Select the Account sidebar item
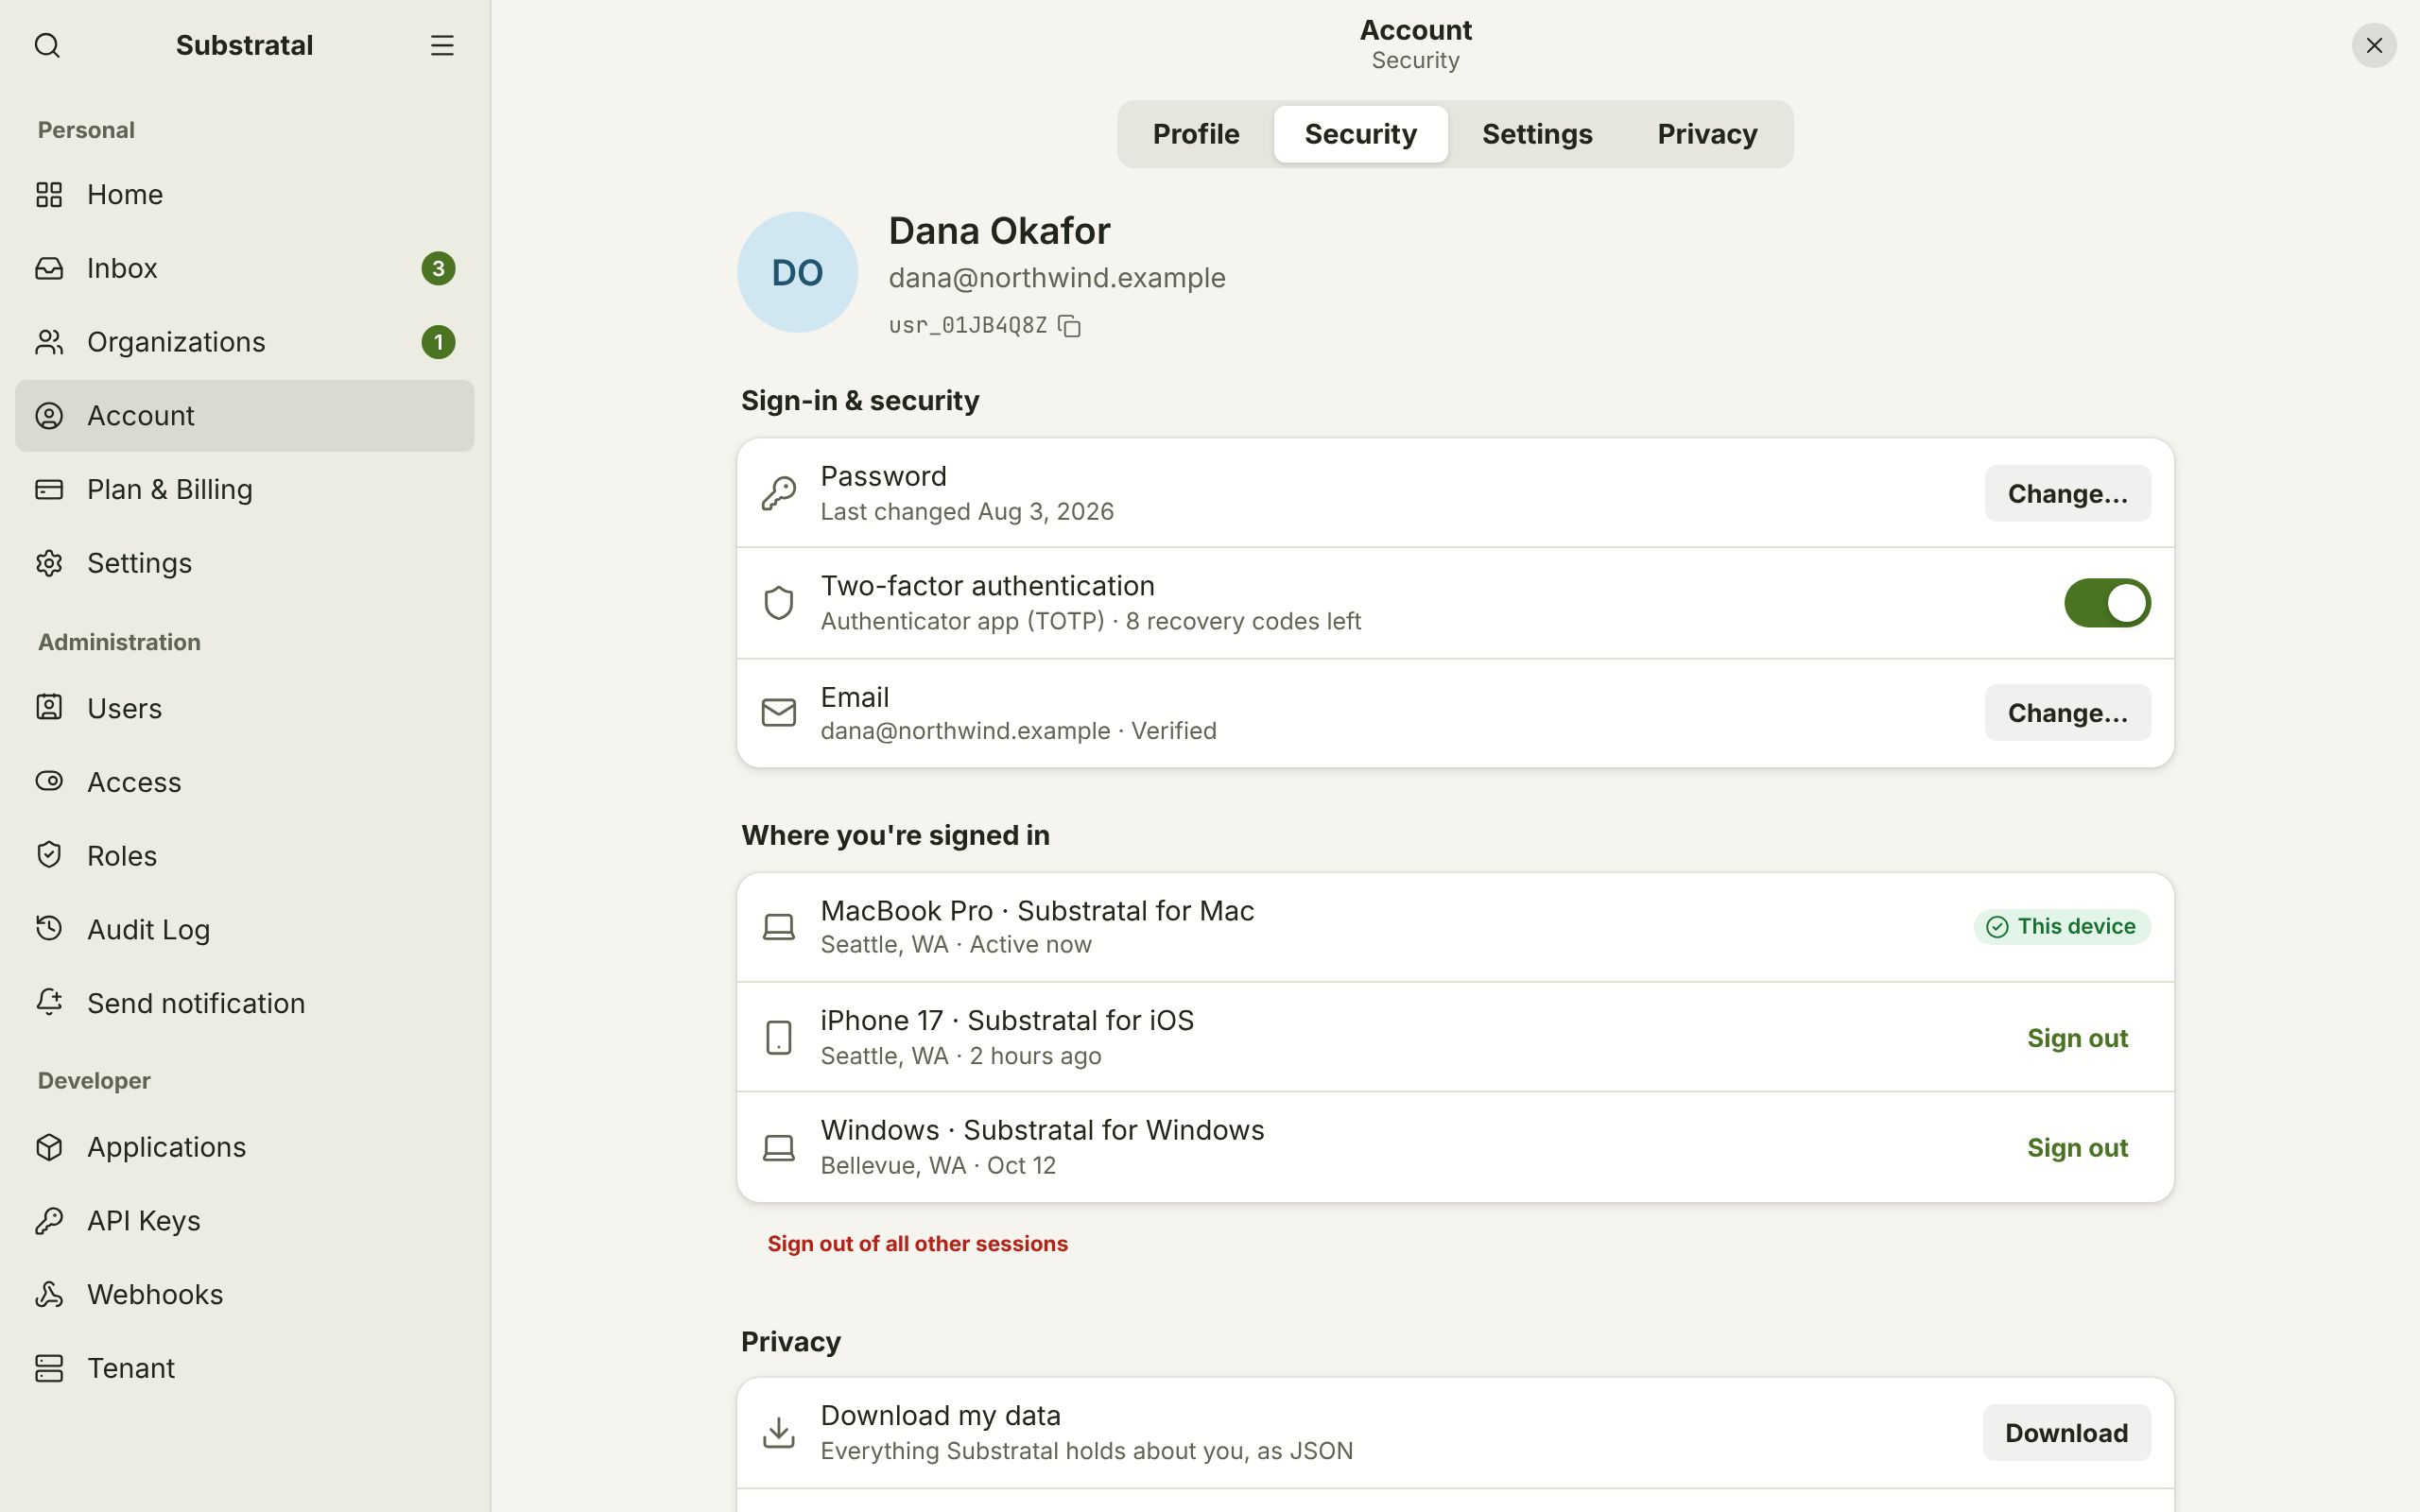 point(244,415)
